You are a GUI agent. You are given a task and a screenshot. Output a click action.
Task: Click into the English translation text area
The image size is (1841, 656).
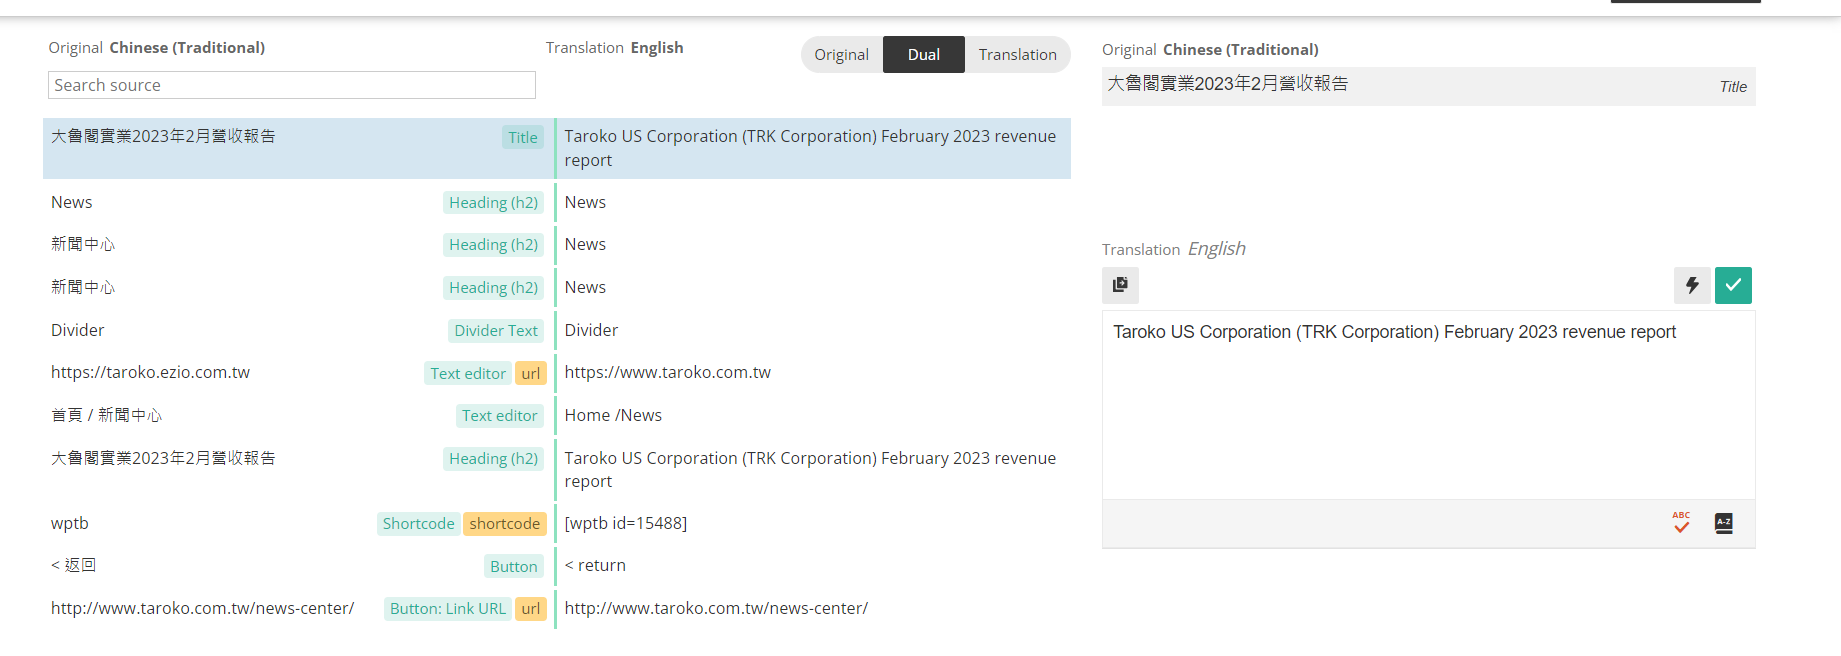pyautogui.click(x=1428, y=405)
